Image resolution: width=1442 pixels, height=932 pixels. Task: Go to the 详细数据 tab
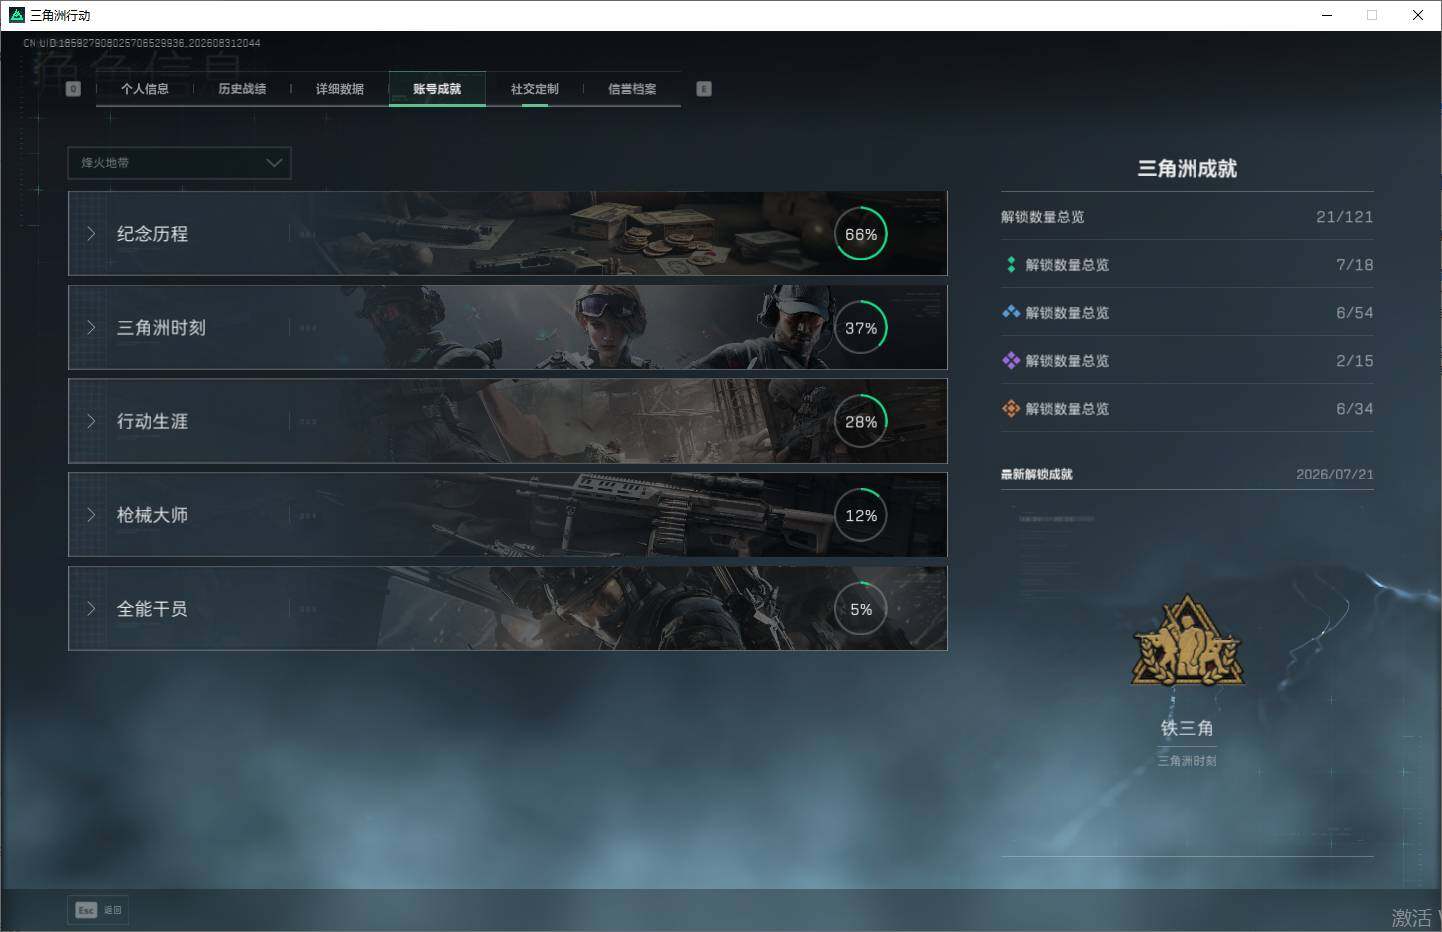click(x=340, y=89)
